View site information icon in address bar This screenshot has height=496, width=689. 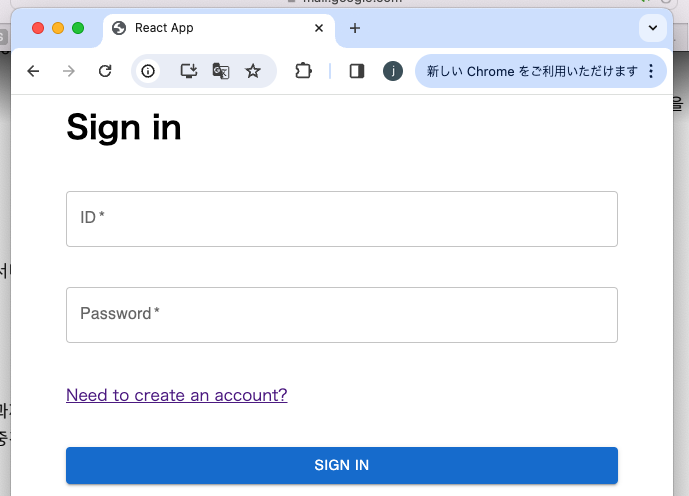pos(148,71)
